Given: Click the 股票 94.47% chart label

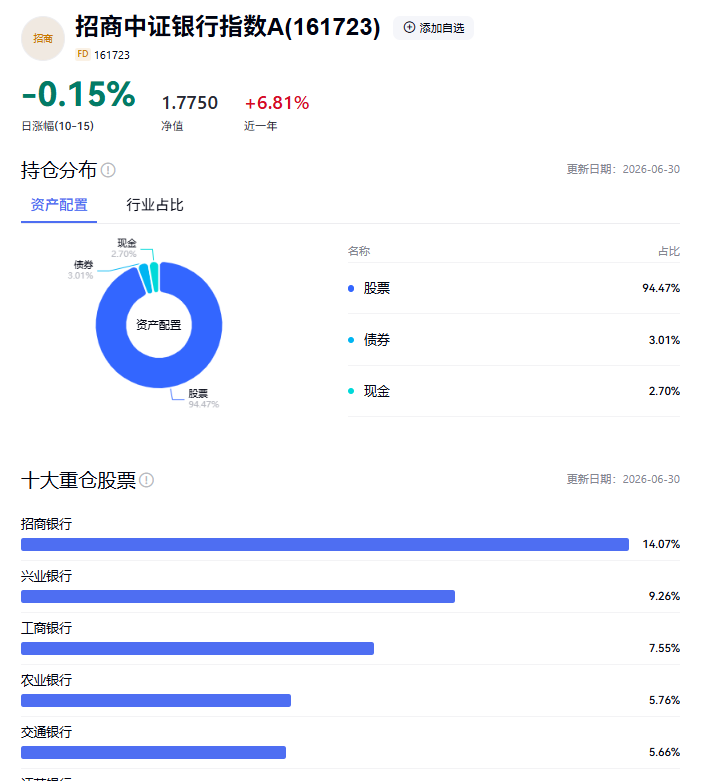Looking at the screenshot, I should 203,398.
